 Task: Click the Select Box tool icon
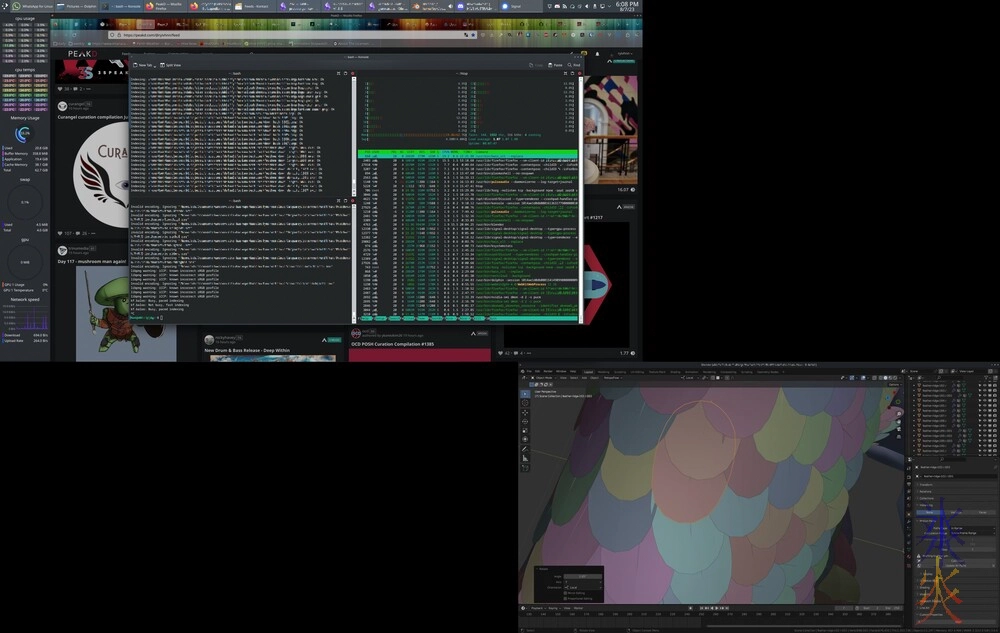pos(526,393)
